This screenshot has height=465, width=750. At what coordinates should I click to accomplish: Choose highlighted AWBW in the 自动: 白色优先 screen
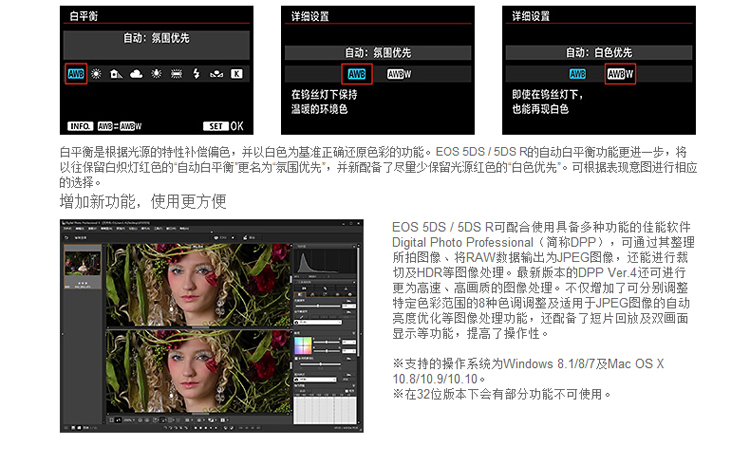620,74
